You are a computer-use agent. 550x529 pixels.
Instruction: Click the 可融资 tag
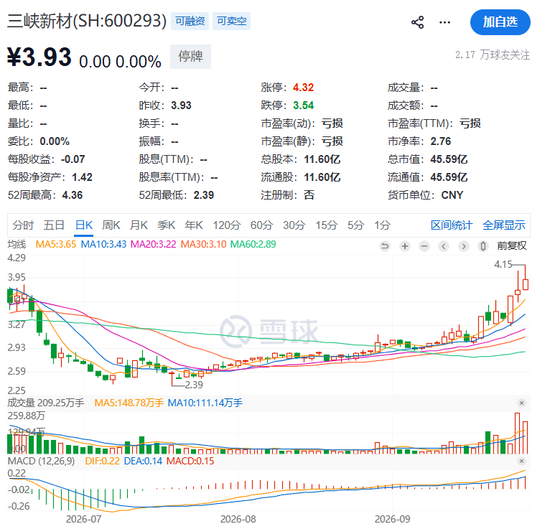190,21
